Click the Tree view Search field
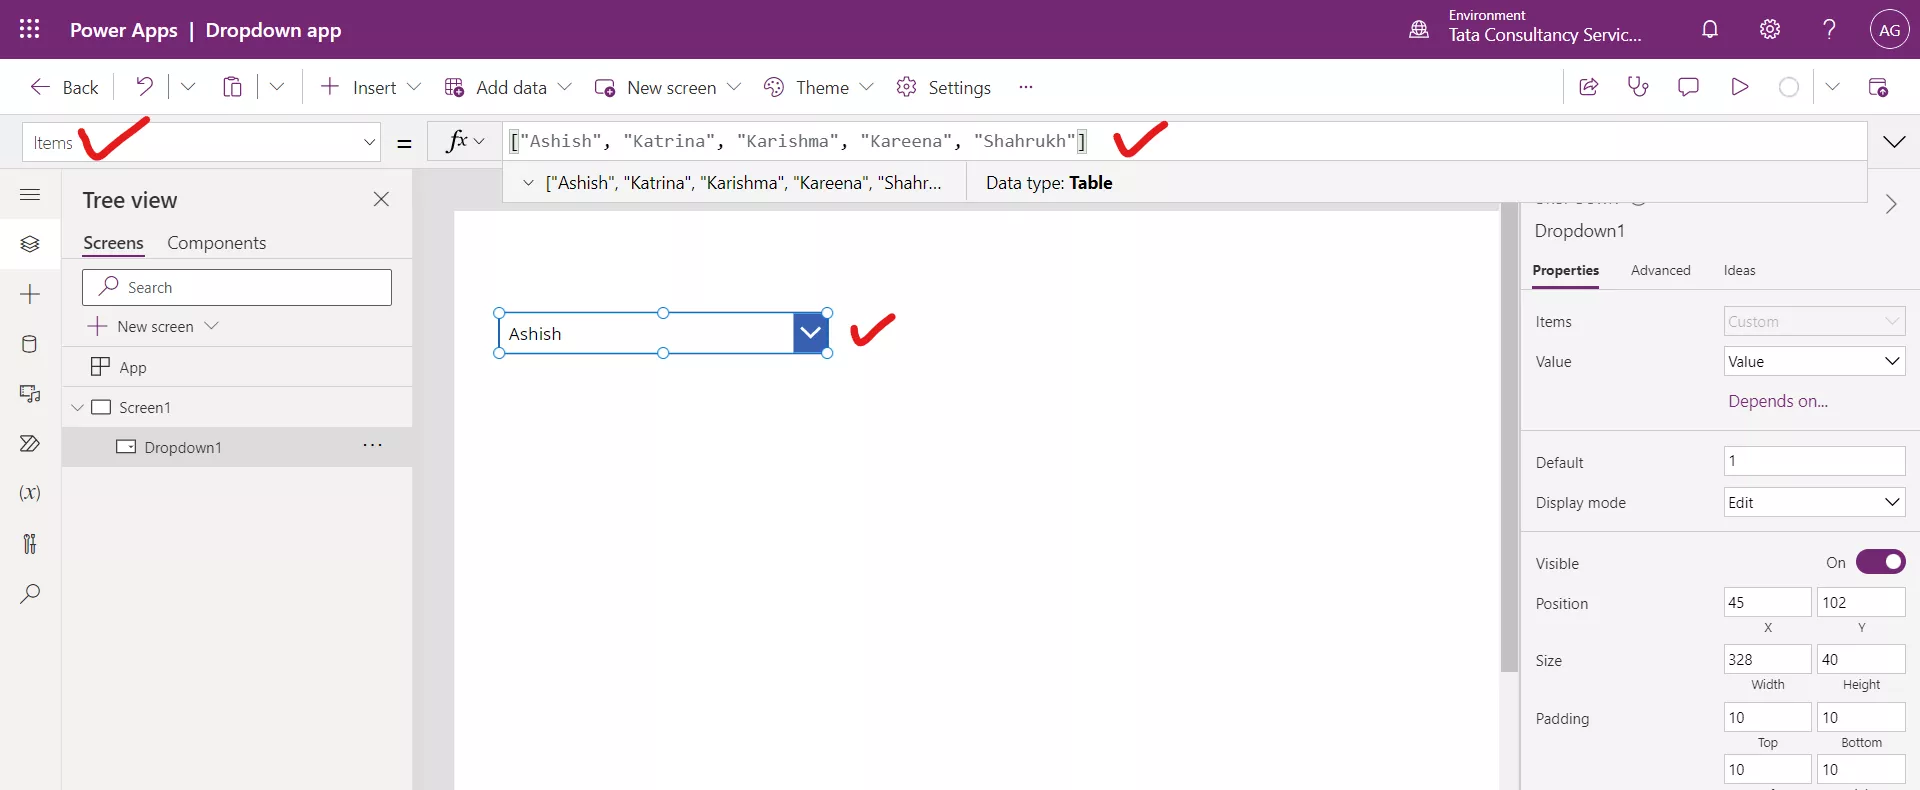 click(237, 287)
